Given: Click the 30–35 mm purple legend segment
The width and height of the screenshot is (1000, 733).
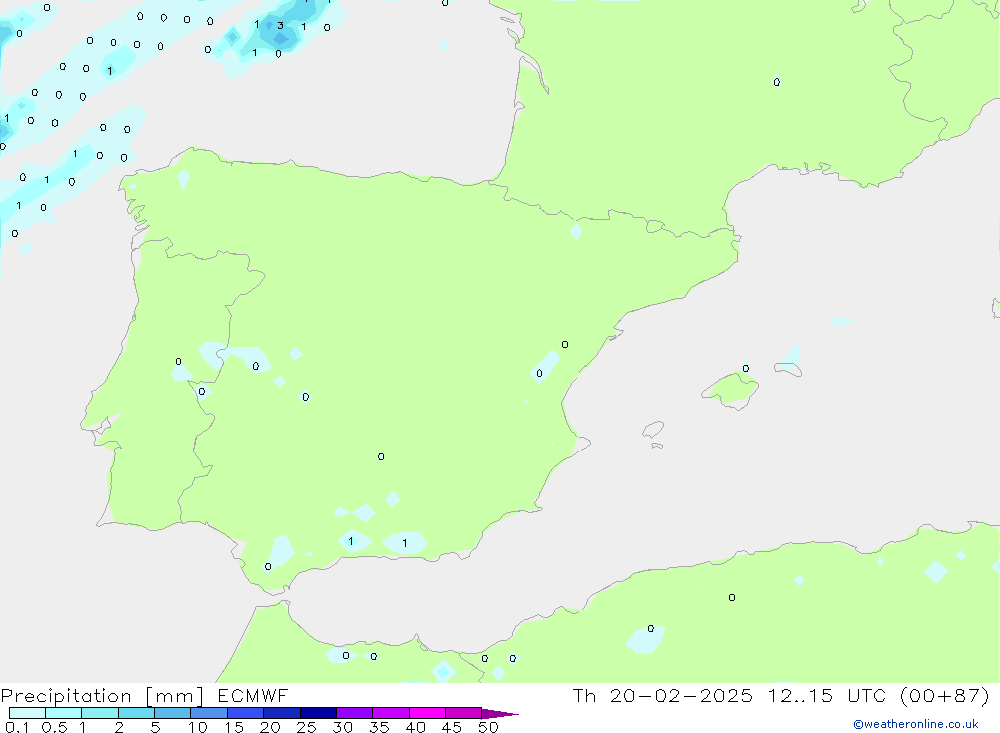Looking at the screenshot, I should (354, 713).
